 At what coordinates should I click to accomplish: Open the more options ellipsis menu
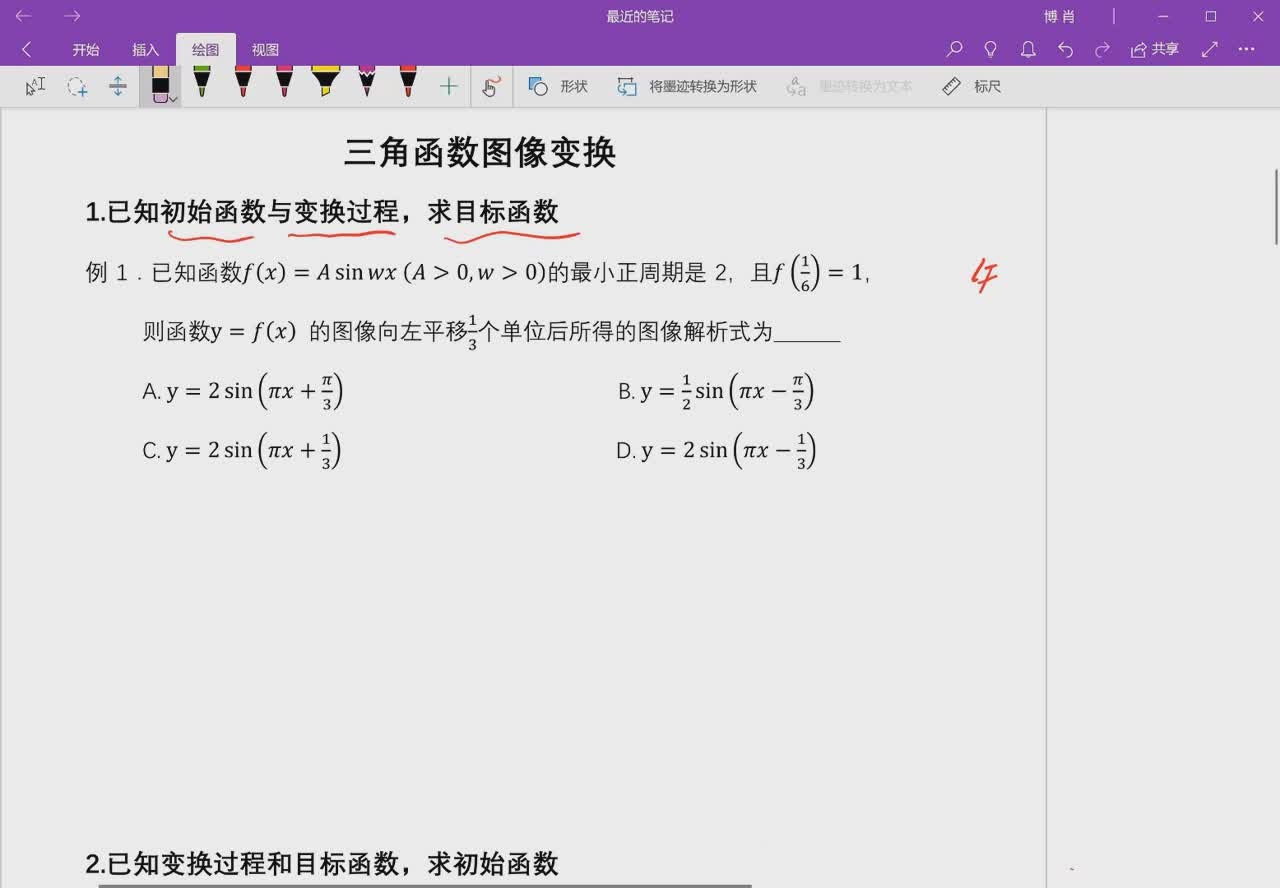1246,49
